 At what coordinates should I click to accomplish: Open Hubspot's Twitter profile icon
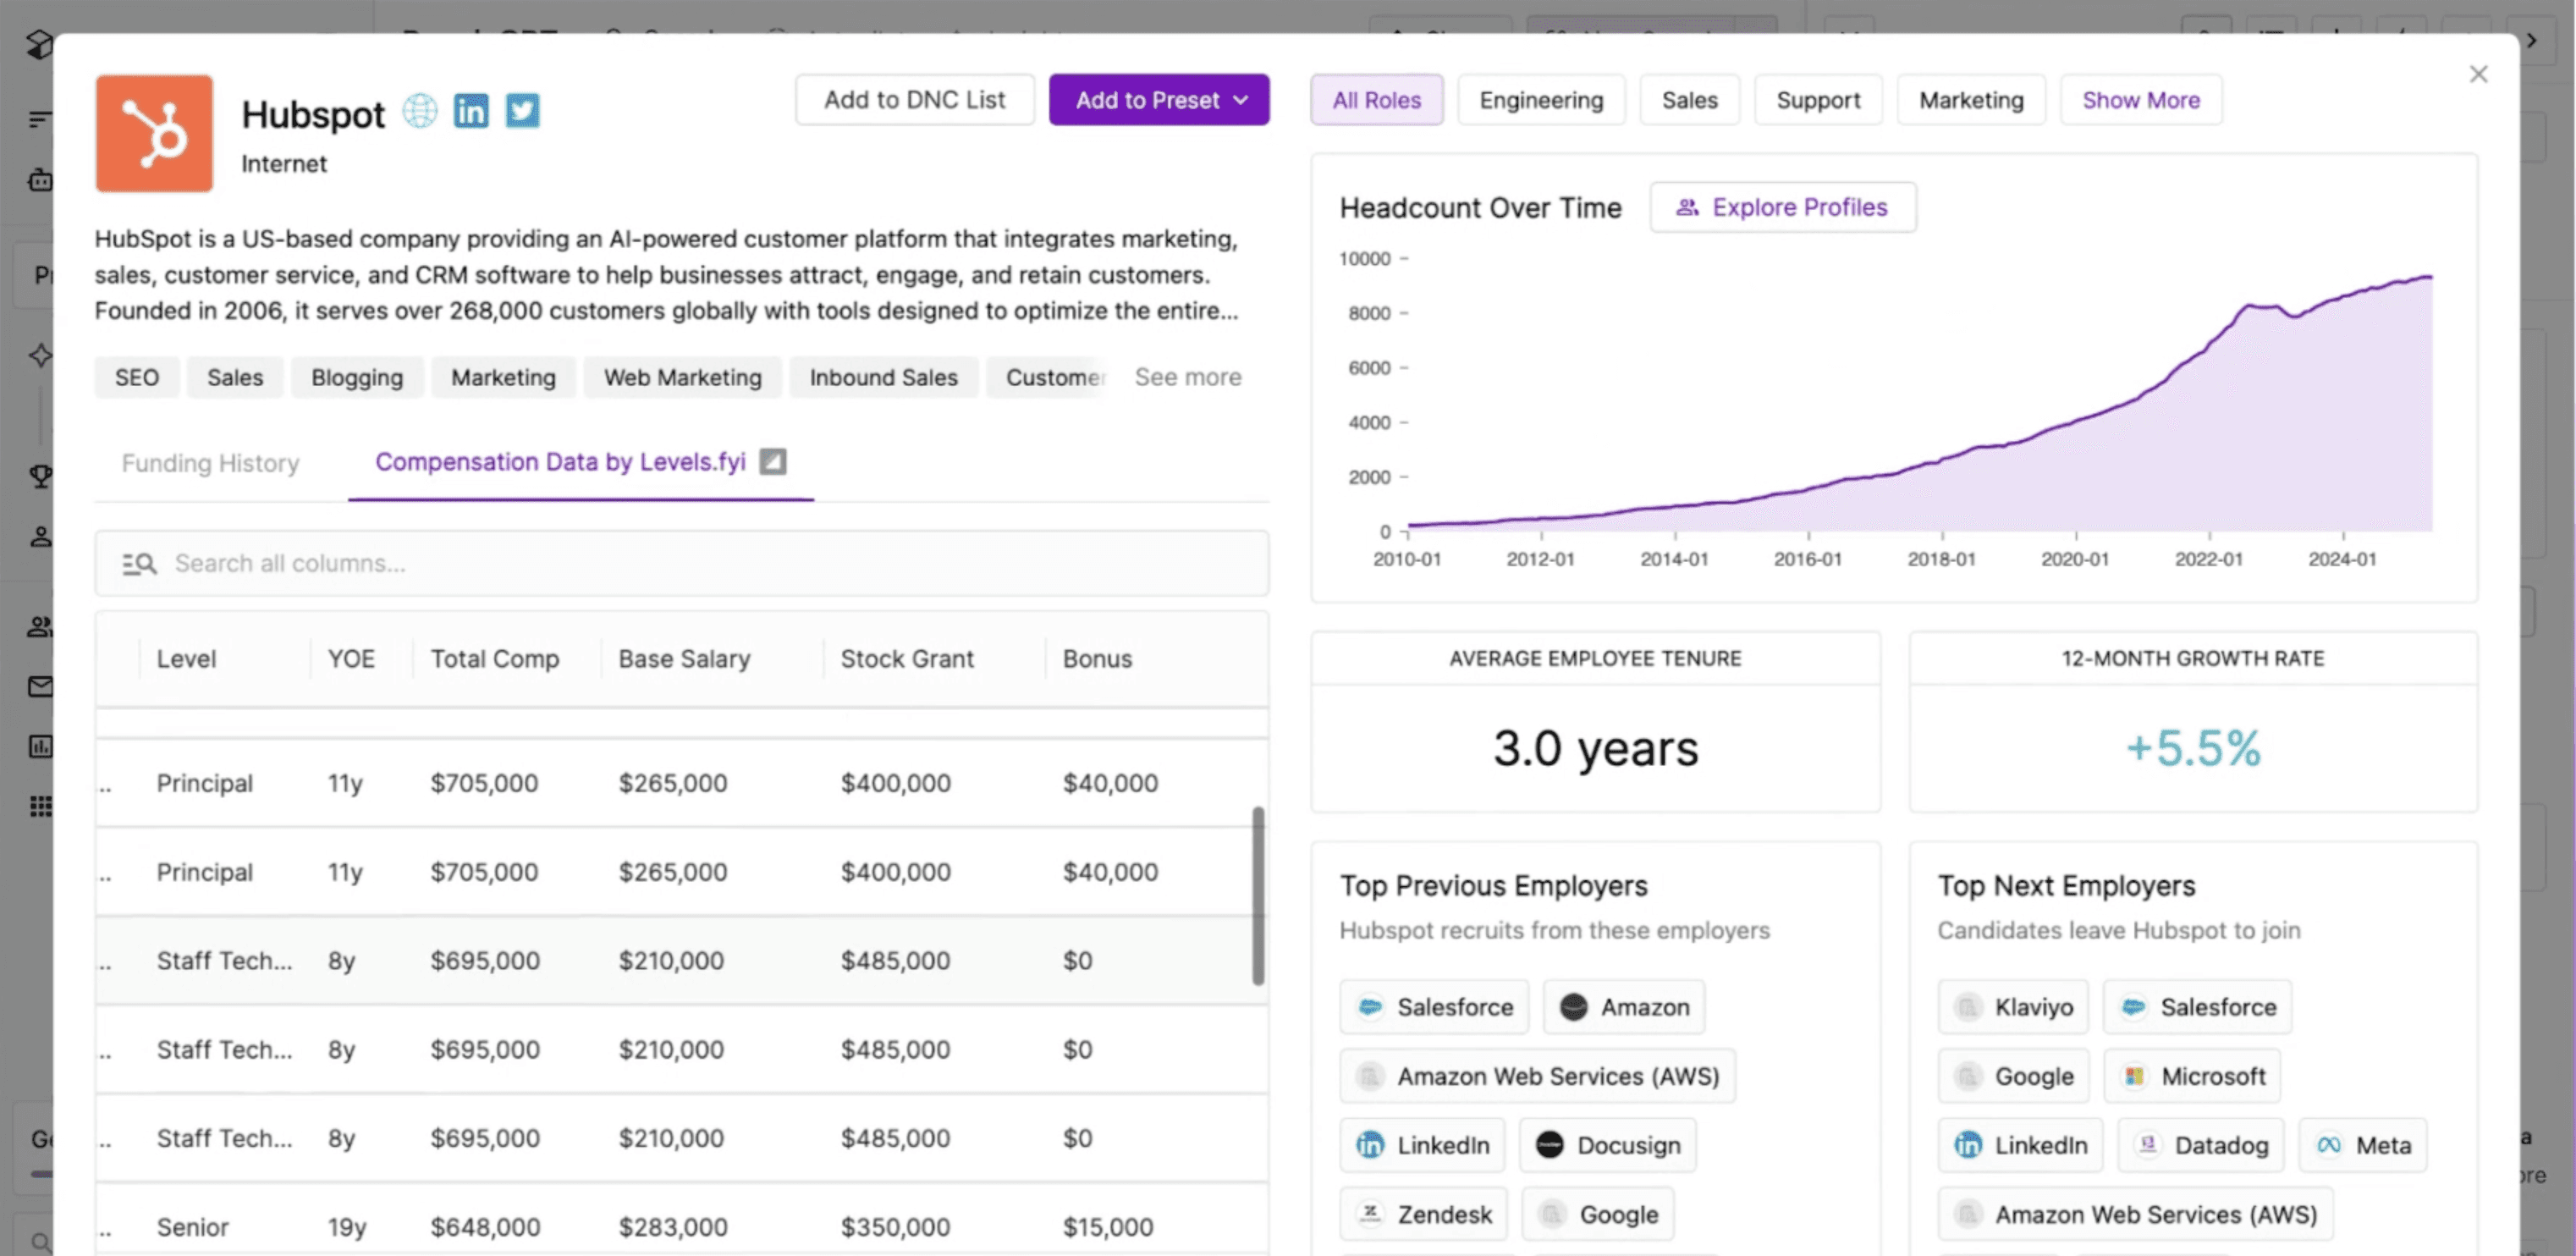click(x=522, y=110)
